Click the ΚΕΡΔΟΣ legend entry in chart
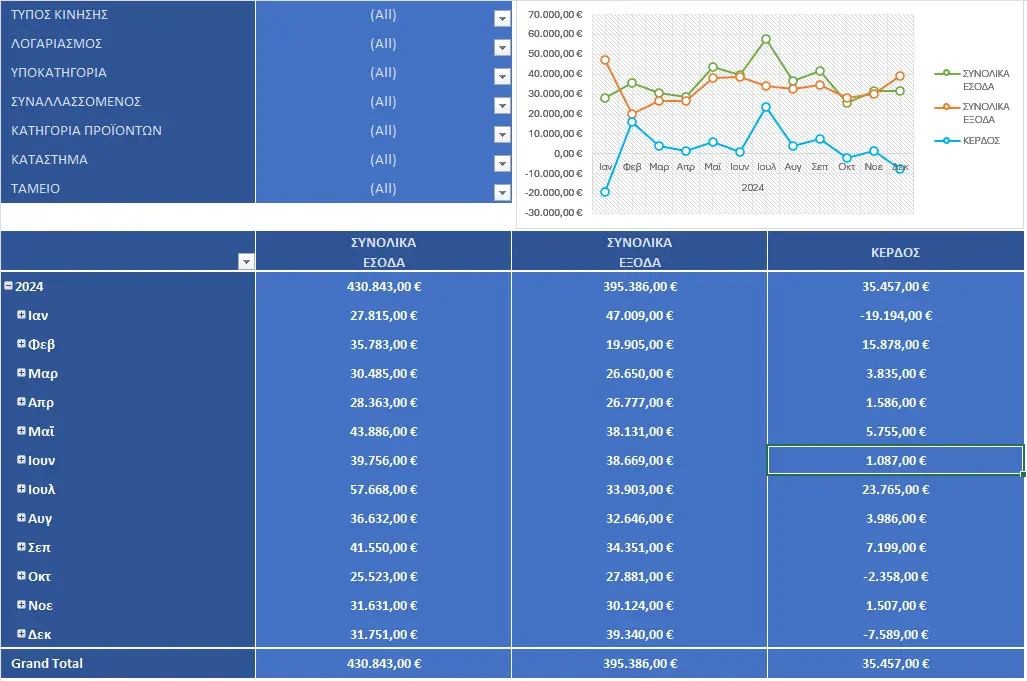1027x681 pixels. [967, 140]
